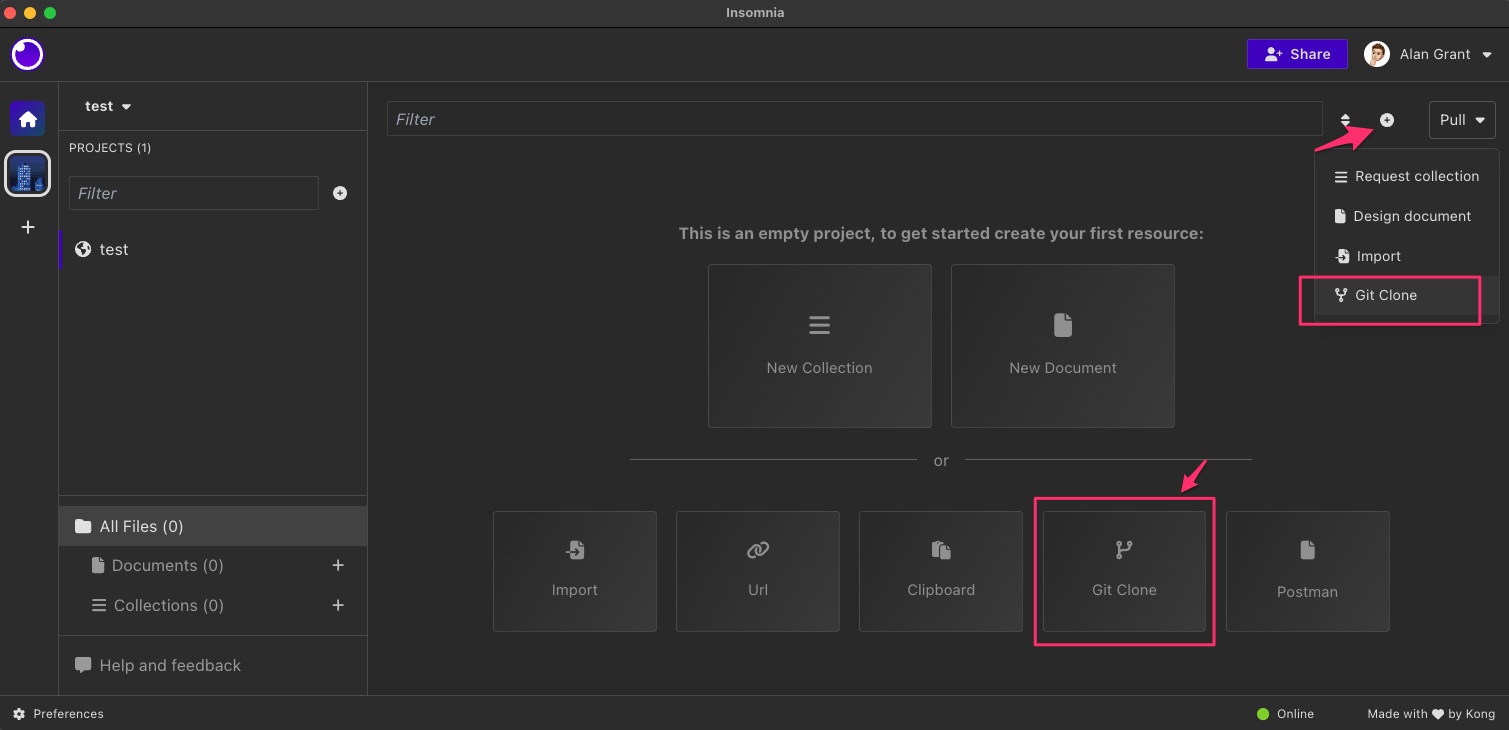Screen dimensions: 1509x730
Task: Focus the projects Filter field
Action: (194, 193)
